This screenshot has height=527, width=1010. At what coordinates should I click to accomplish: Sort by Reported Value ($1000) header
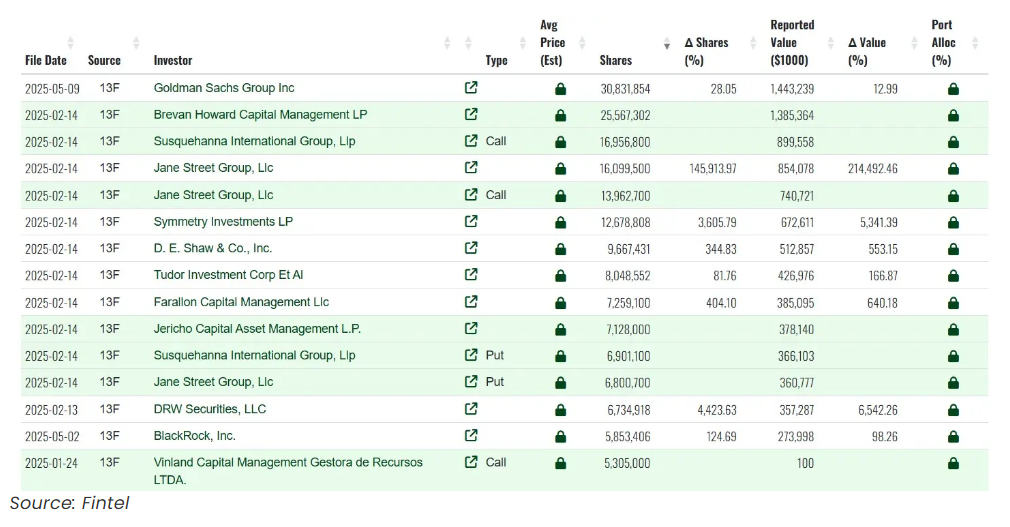click(829, 43)
